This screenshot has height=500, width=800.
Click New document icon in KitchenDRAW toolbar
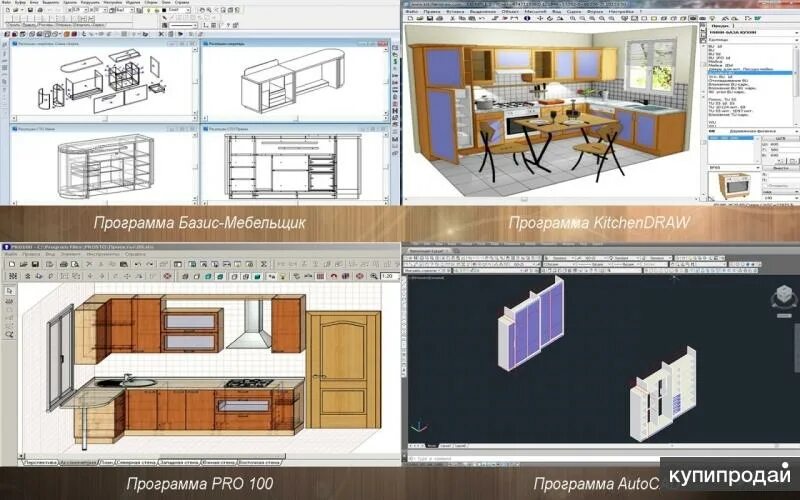pyautogui.click(x=410, y=18)
